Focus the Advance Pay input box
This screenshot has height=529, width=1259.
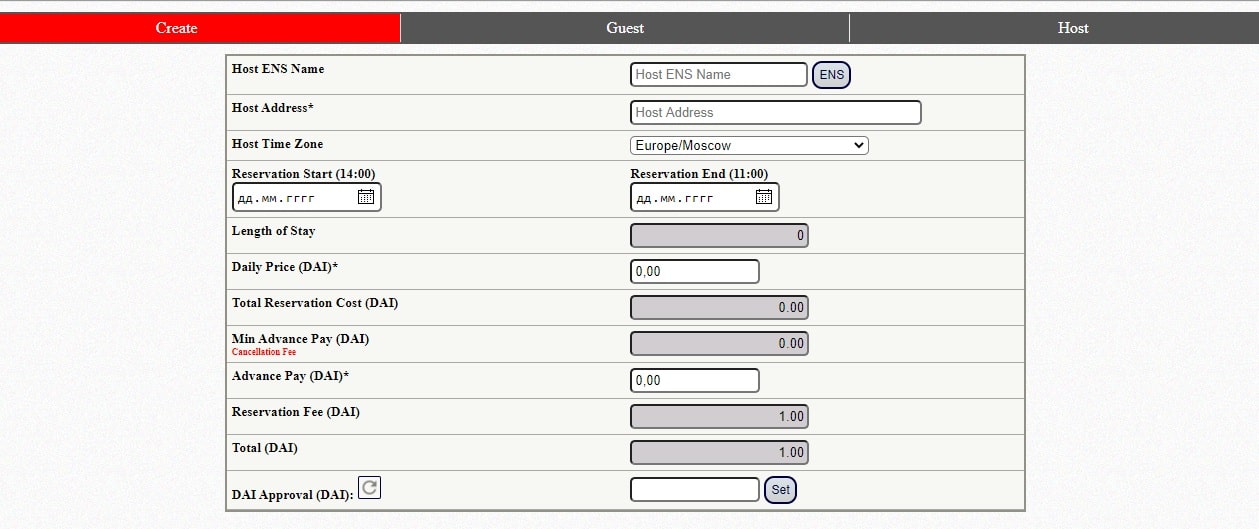pos(695,380)
